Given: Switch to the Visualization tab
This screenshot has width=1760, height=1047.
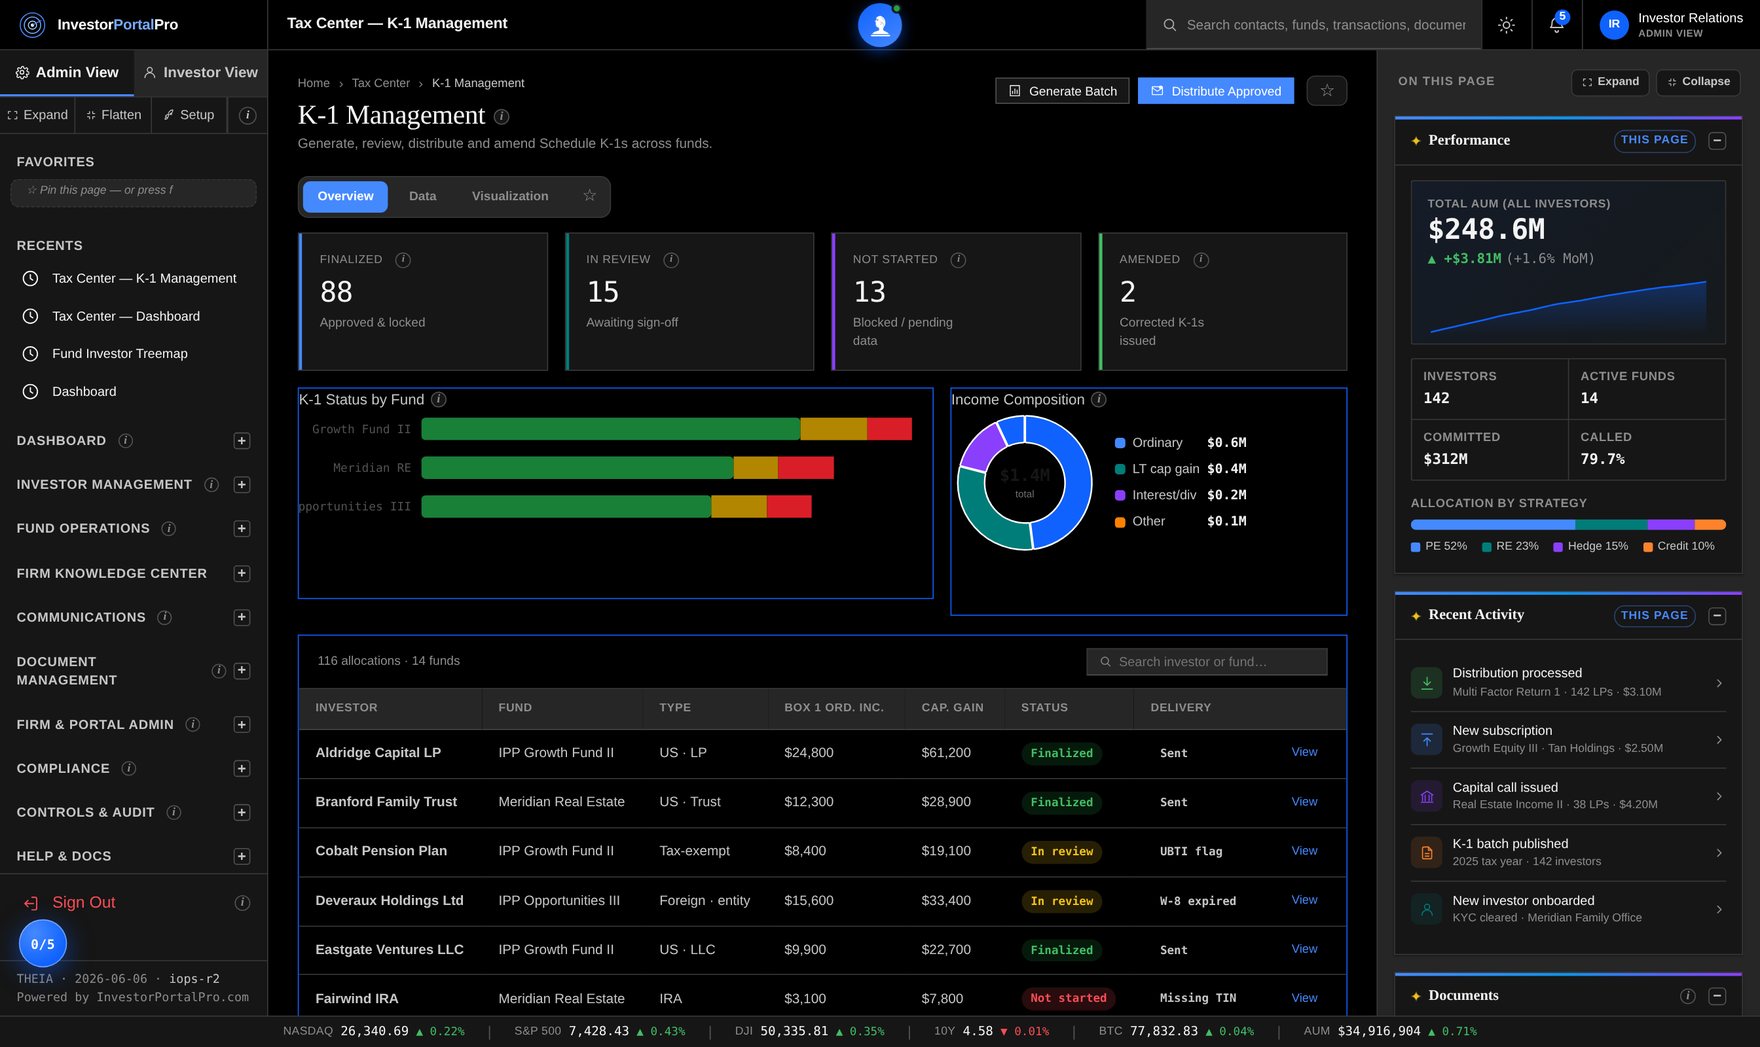Looking at the screenshot, I should click(510, 196).
